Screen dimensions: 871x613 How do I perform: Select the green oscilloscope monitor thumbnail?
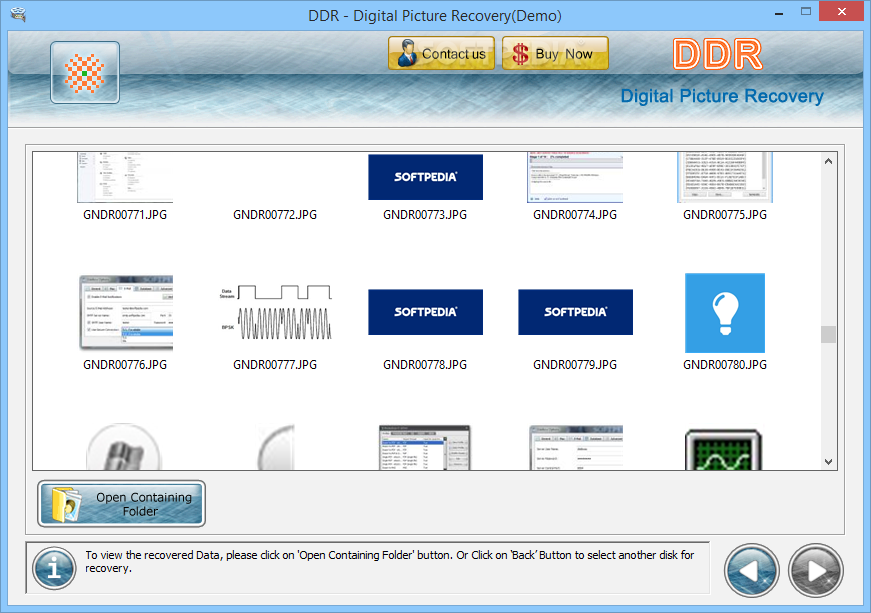click(724, 449)
